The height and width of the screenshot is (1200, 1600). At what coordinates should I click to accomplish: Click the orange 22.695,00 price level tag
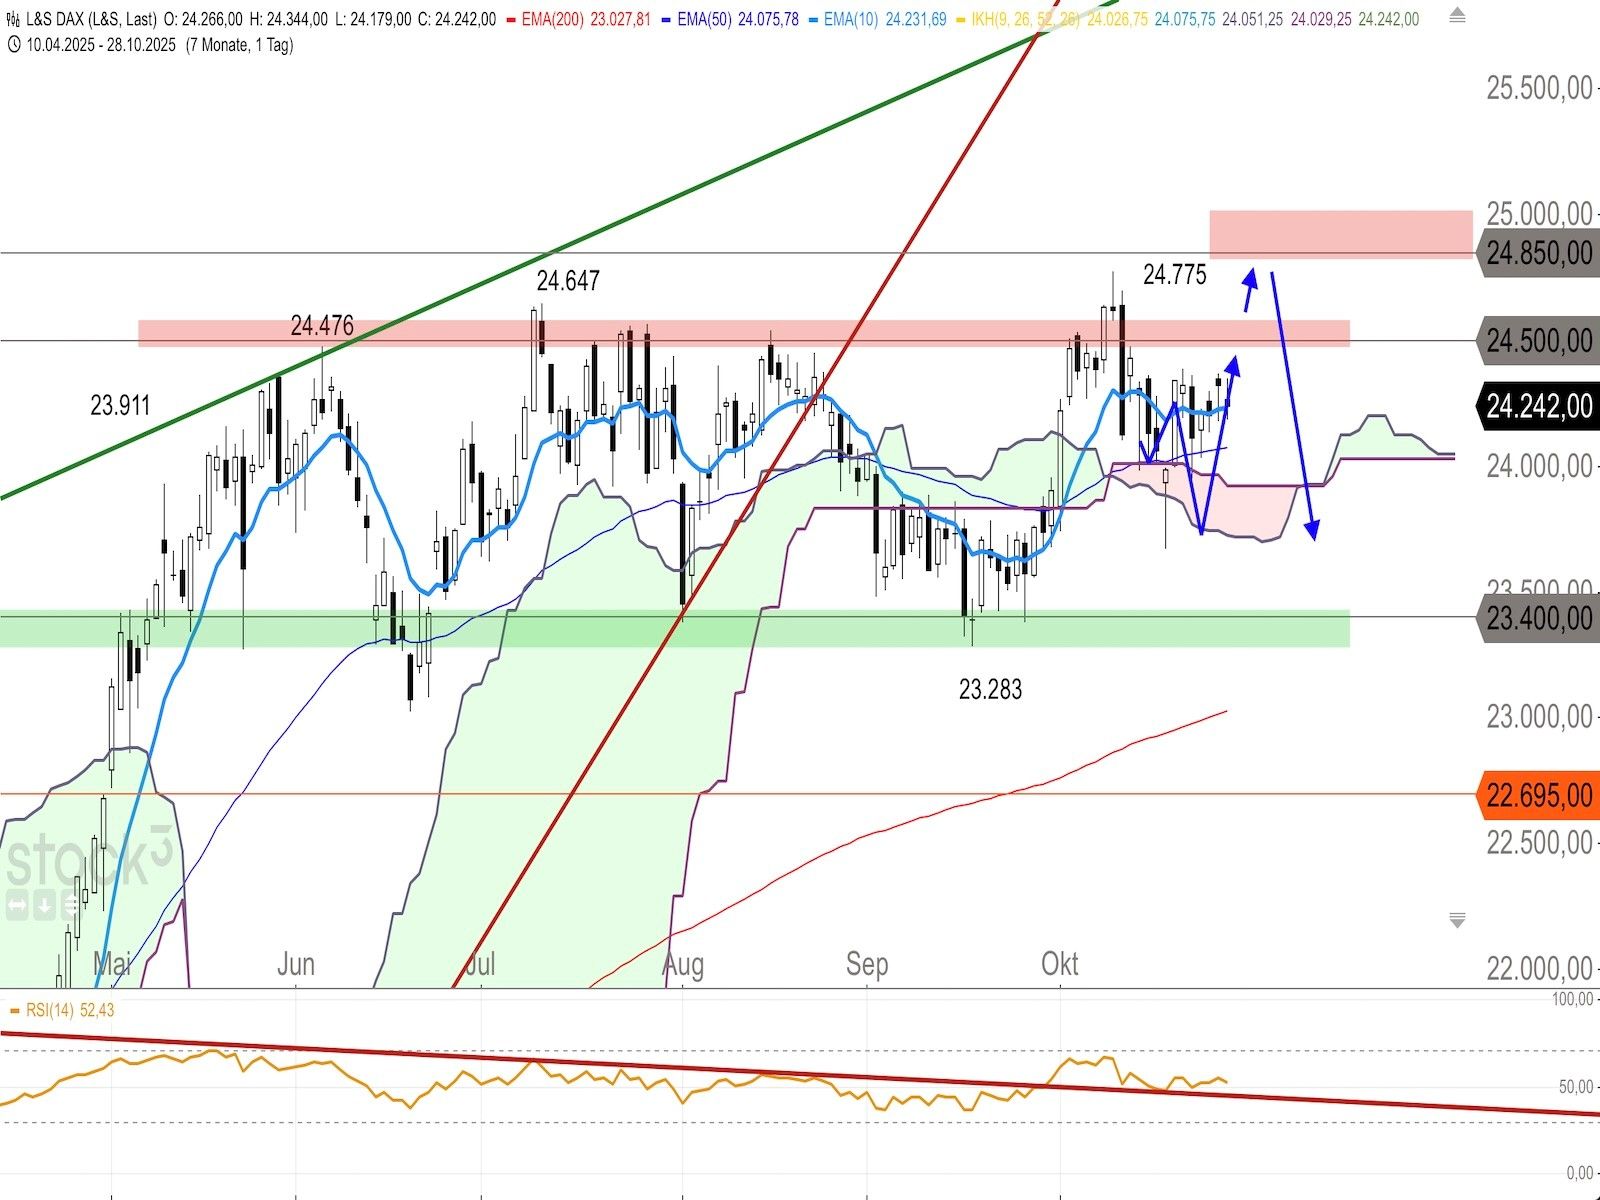tap(1538, 795)
